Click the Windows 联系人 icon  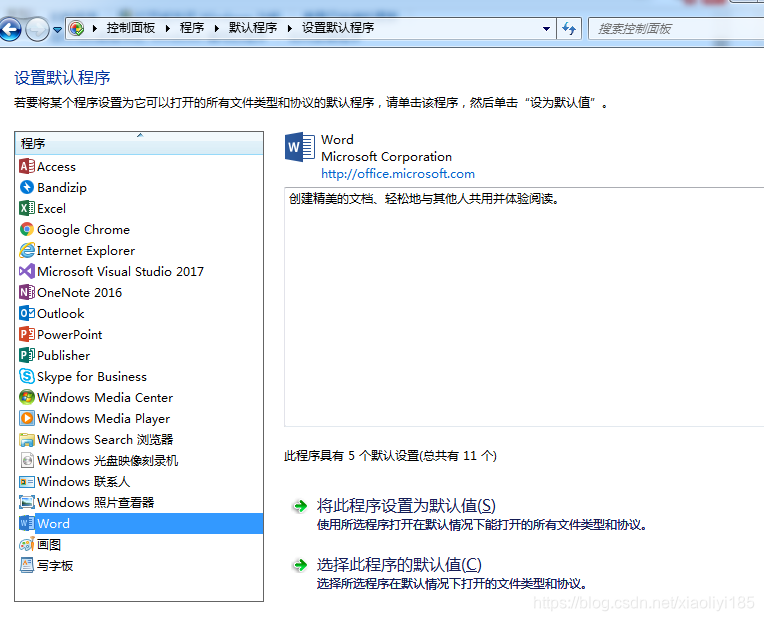click(x=27, y=482)
